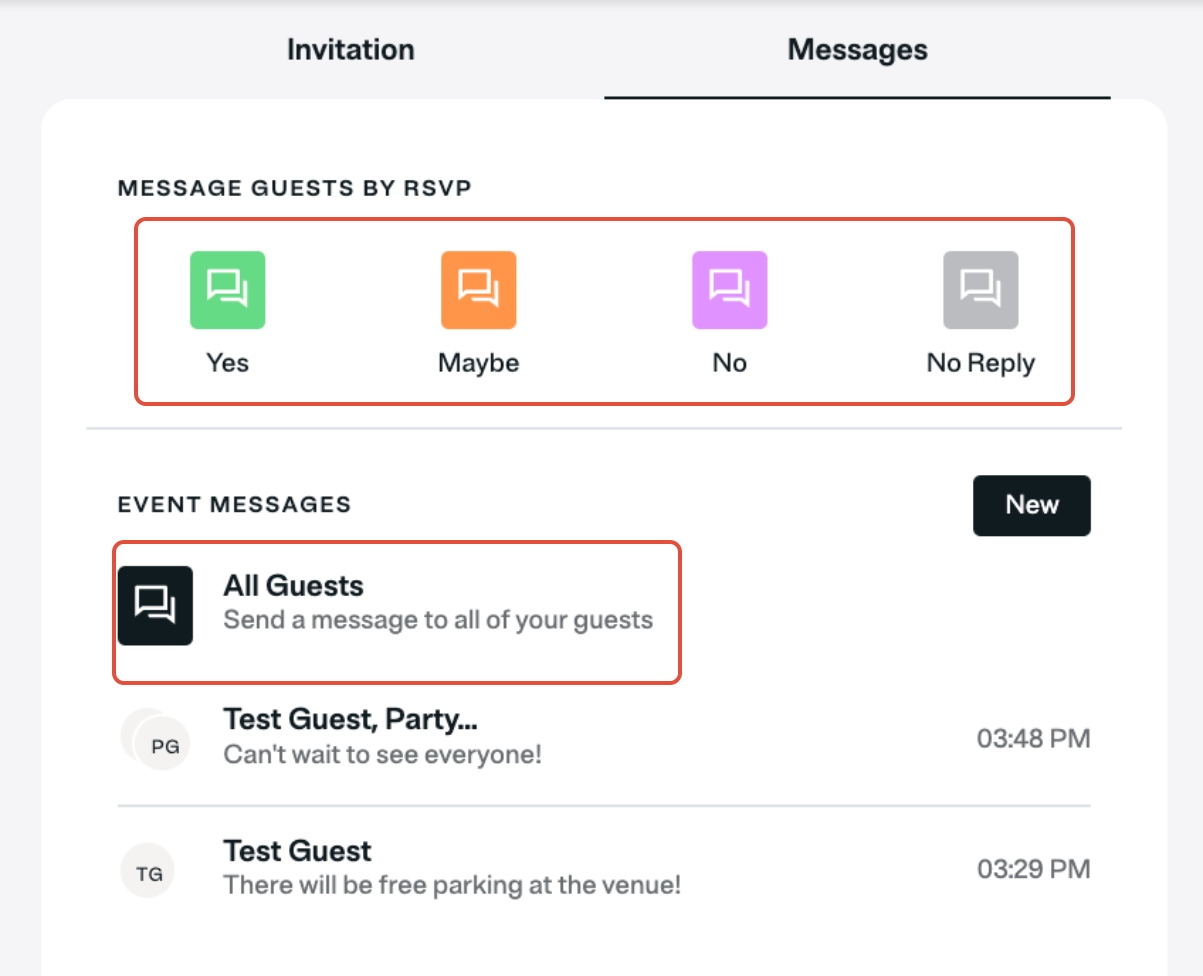1203x976 pixels.
Task: Click the Event Messages section header
Action: coord(234,504)
